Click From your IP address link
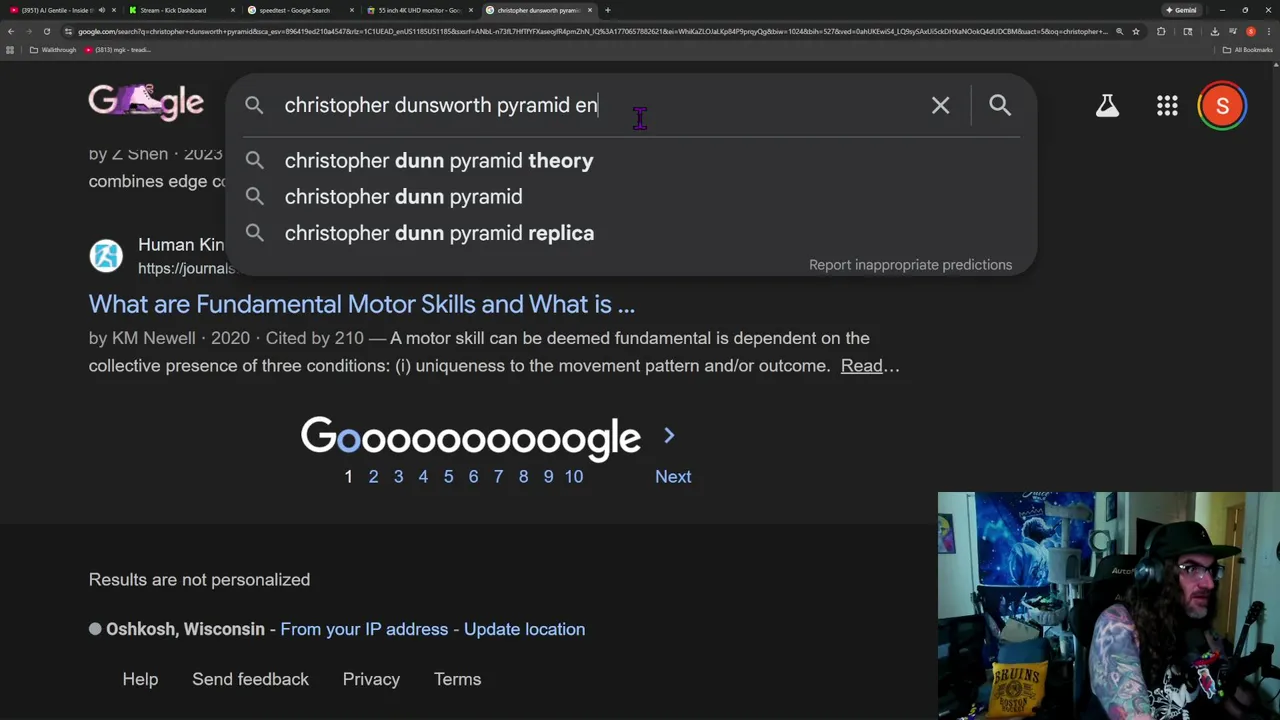1280x720 pixels. pyautogui.click(x=364, y=629)
